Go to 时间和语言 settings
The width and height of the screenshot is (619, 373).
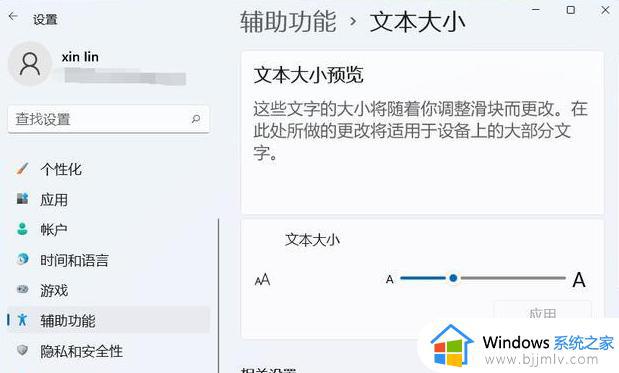click(108, 260)
